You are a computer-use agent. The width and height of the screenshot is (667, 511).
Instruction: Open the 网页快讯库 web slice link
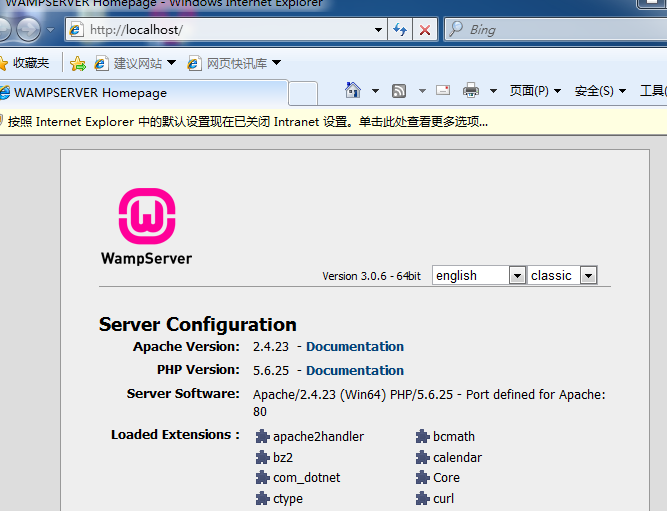tap(227, 63)
